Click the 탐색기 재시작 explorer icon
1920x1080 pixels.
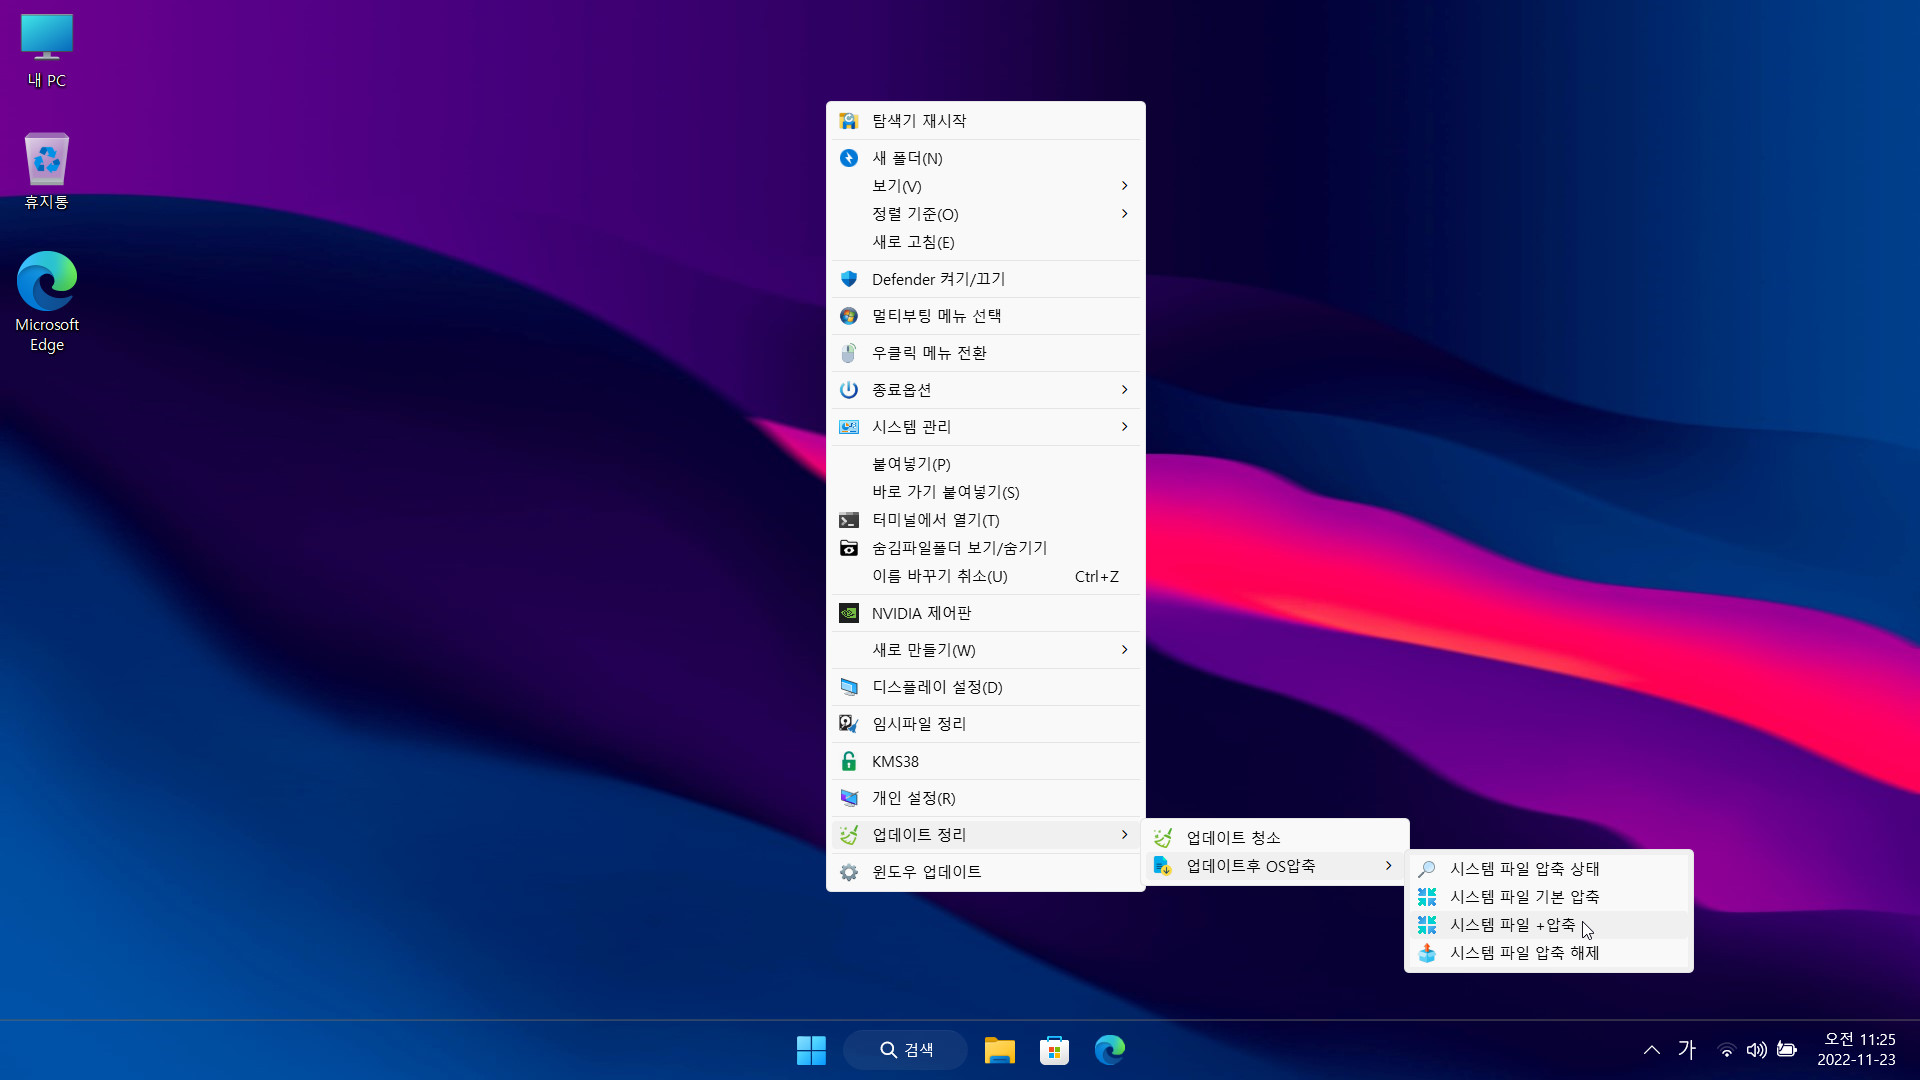pyautogui.click(x=849, y=121)
